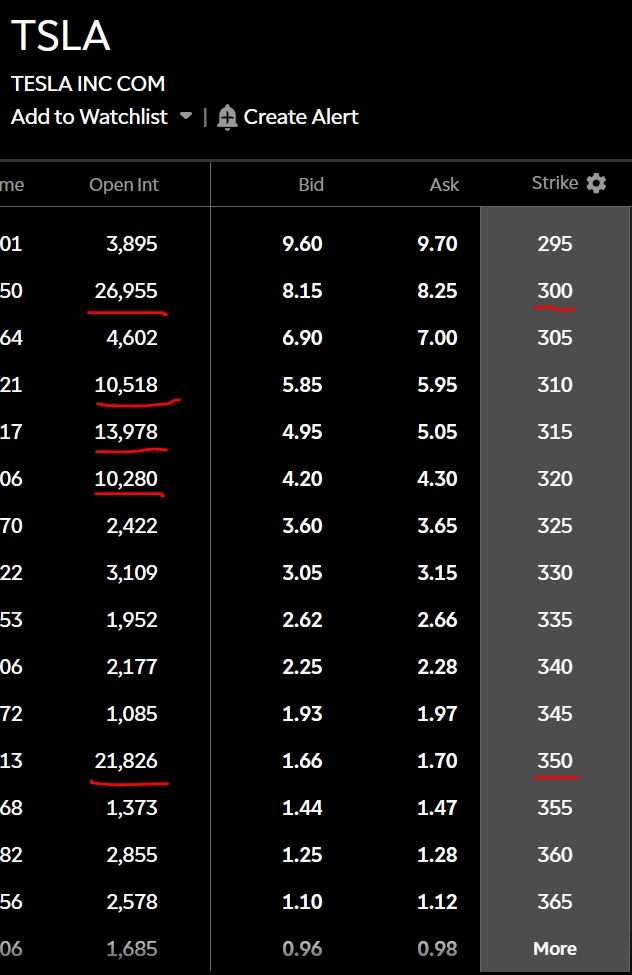Click the Strike column header
Image resolution: width=632 pixels, height=975 pixels.
coord(555,183)
